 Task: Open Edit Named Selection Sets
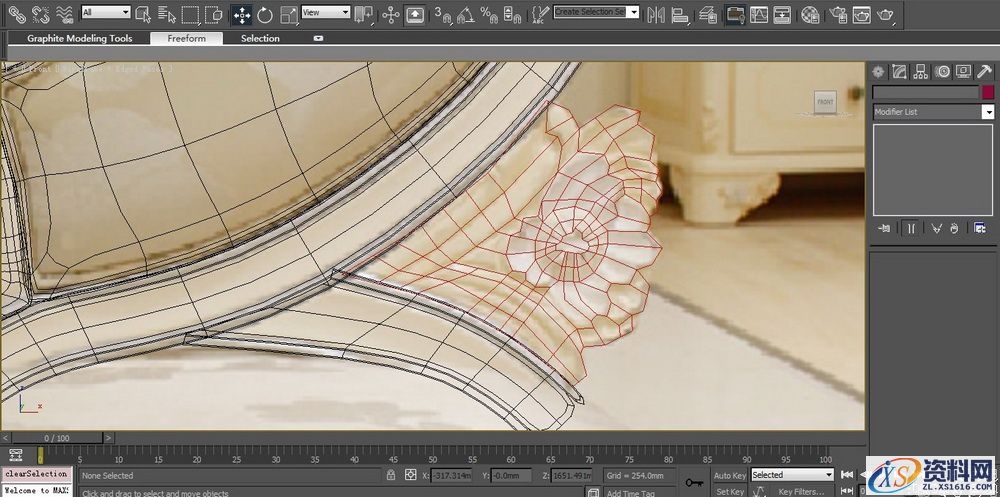tap(540, 14)
